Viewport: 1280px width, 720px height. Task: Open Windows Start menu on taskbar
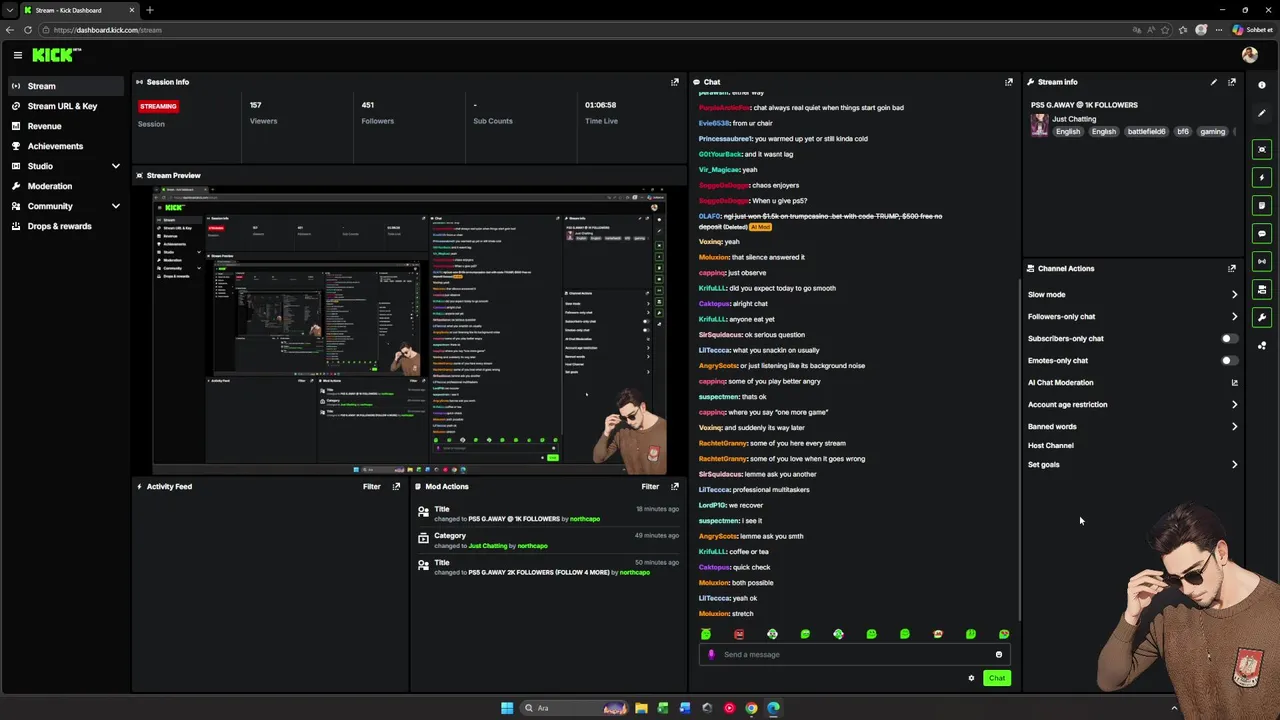(x=507, y=708)
